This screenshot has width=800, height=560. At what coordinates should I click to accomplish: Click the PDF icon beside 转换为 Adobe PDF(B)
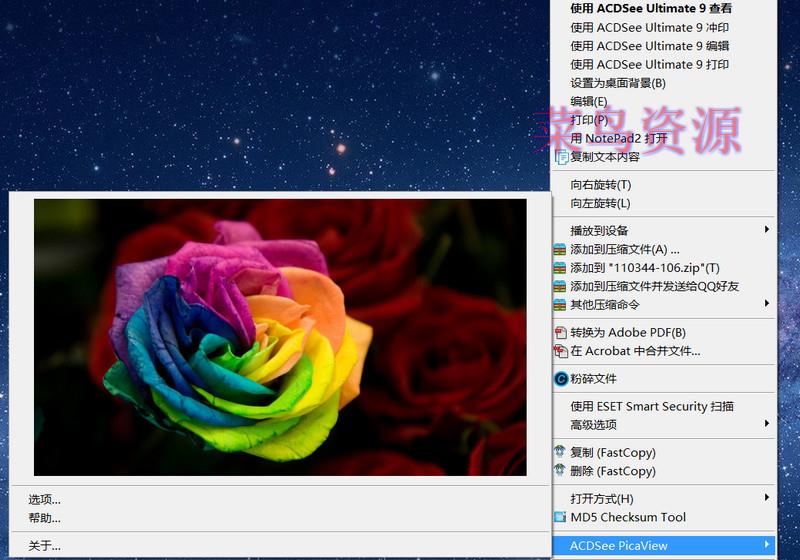point(561,333)
